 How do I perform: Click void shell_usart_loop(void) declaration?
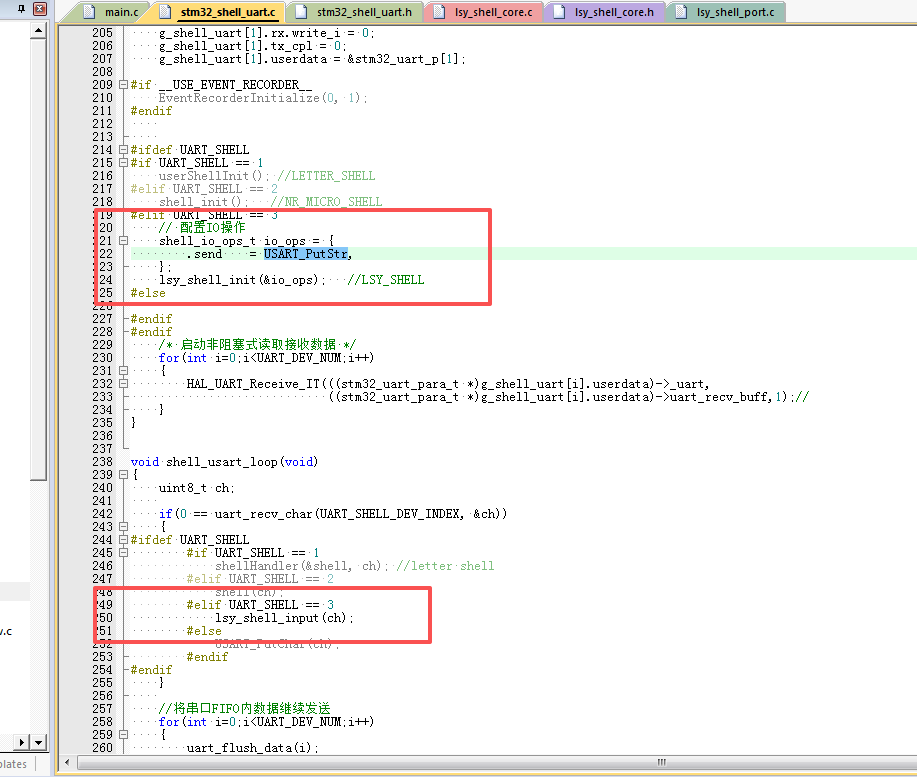click(224, 462)
